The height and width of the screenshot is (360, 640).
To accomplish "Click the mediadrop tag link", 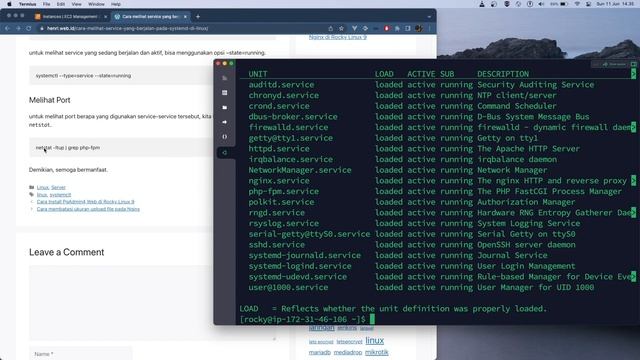I will click(x=348, y=353).
